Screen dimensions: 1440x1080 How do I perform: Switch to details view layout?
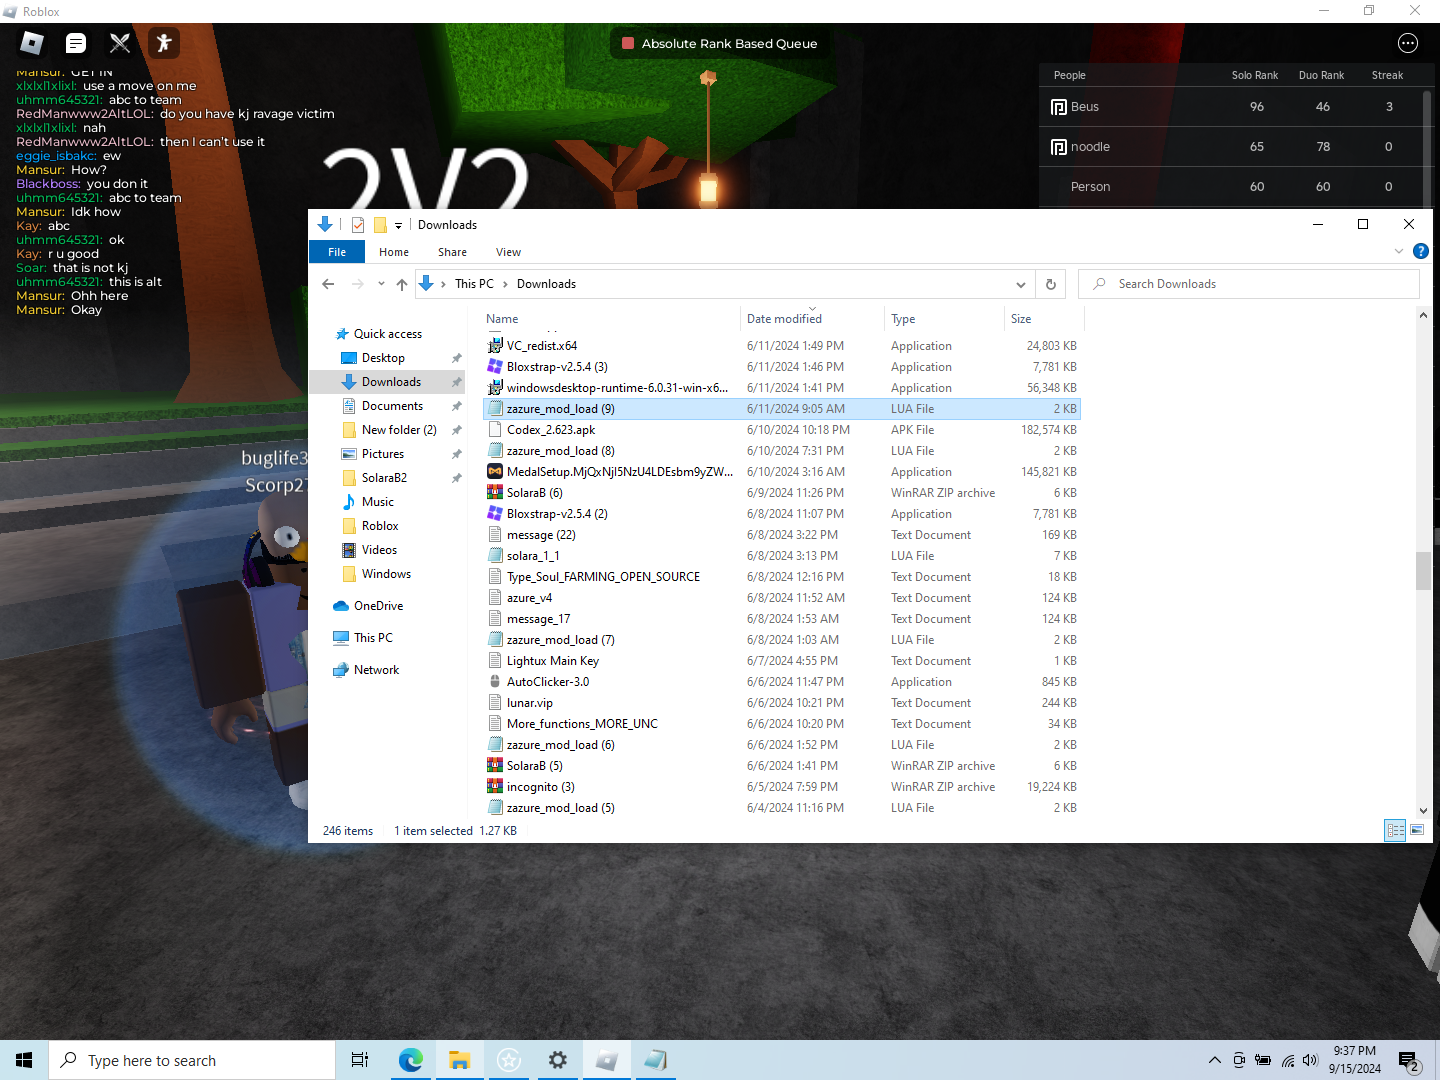pos(1395,830)
